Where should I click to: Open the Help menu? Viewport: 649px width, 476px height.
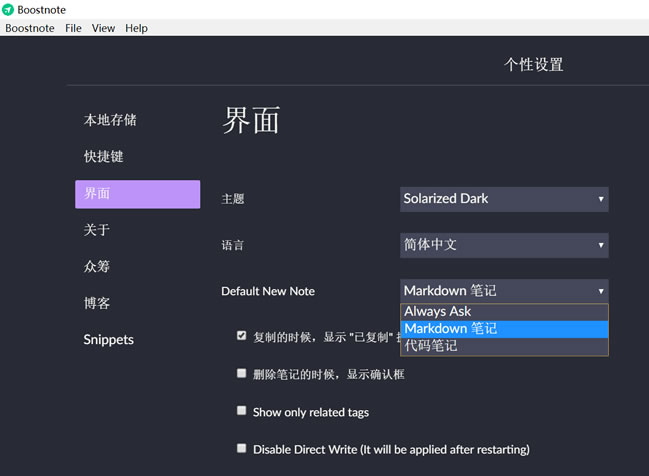coord(136,28)
